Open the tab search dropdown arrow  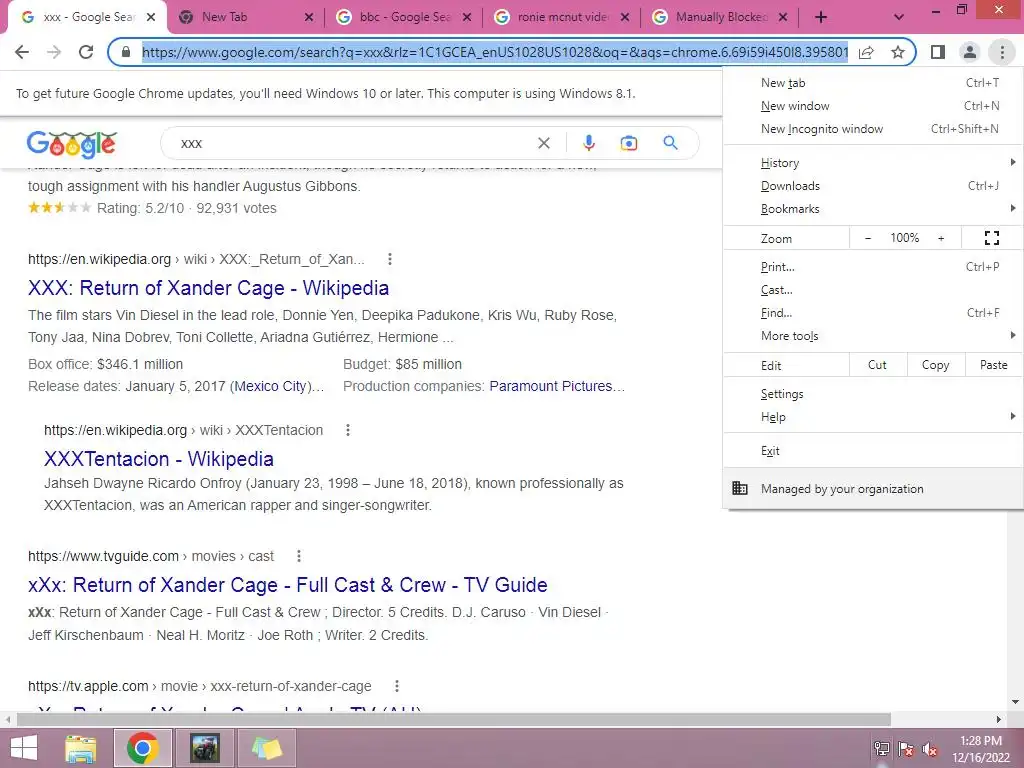point(899,18)
